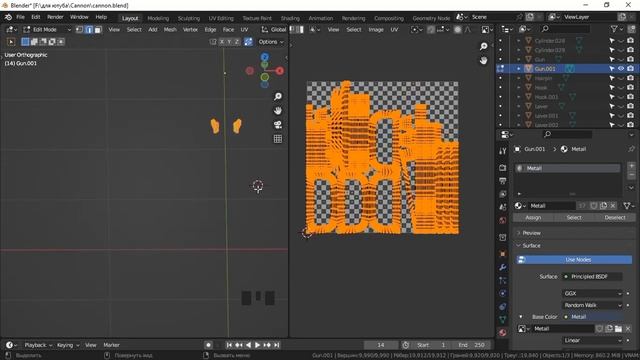Open the Output properties tab
The image size is (640, 360).
[x=502, y=181]
